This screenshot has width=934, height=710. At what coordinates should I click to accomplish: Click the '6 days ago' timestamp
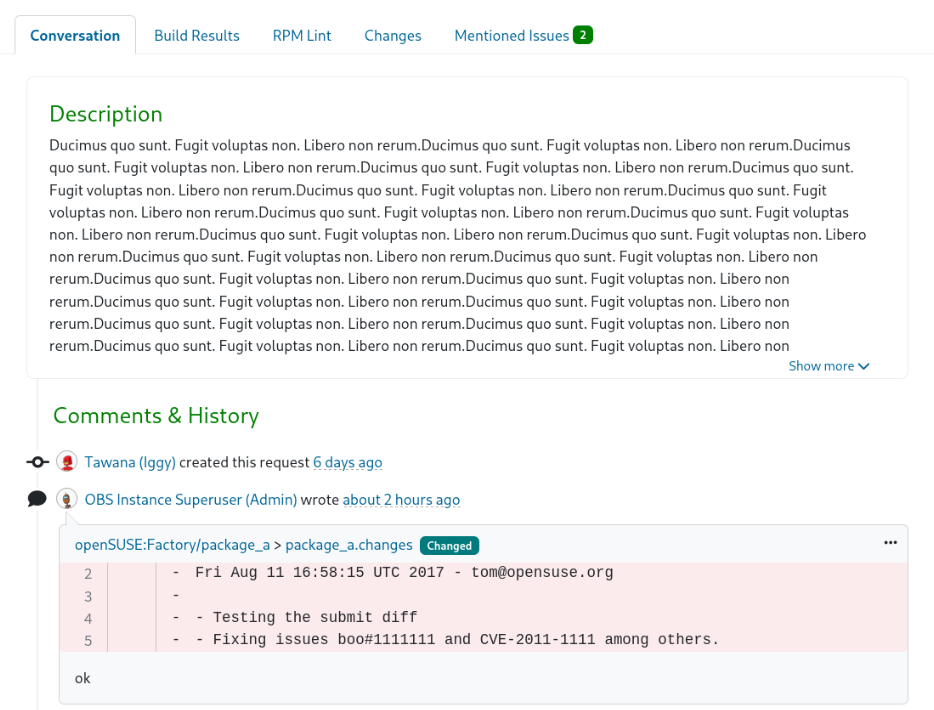347,462
